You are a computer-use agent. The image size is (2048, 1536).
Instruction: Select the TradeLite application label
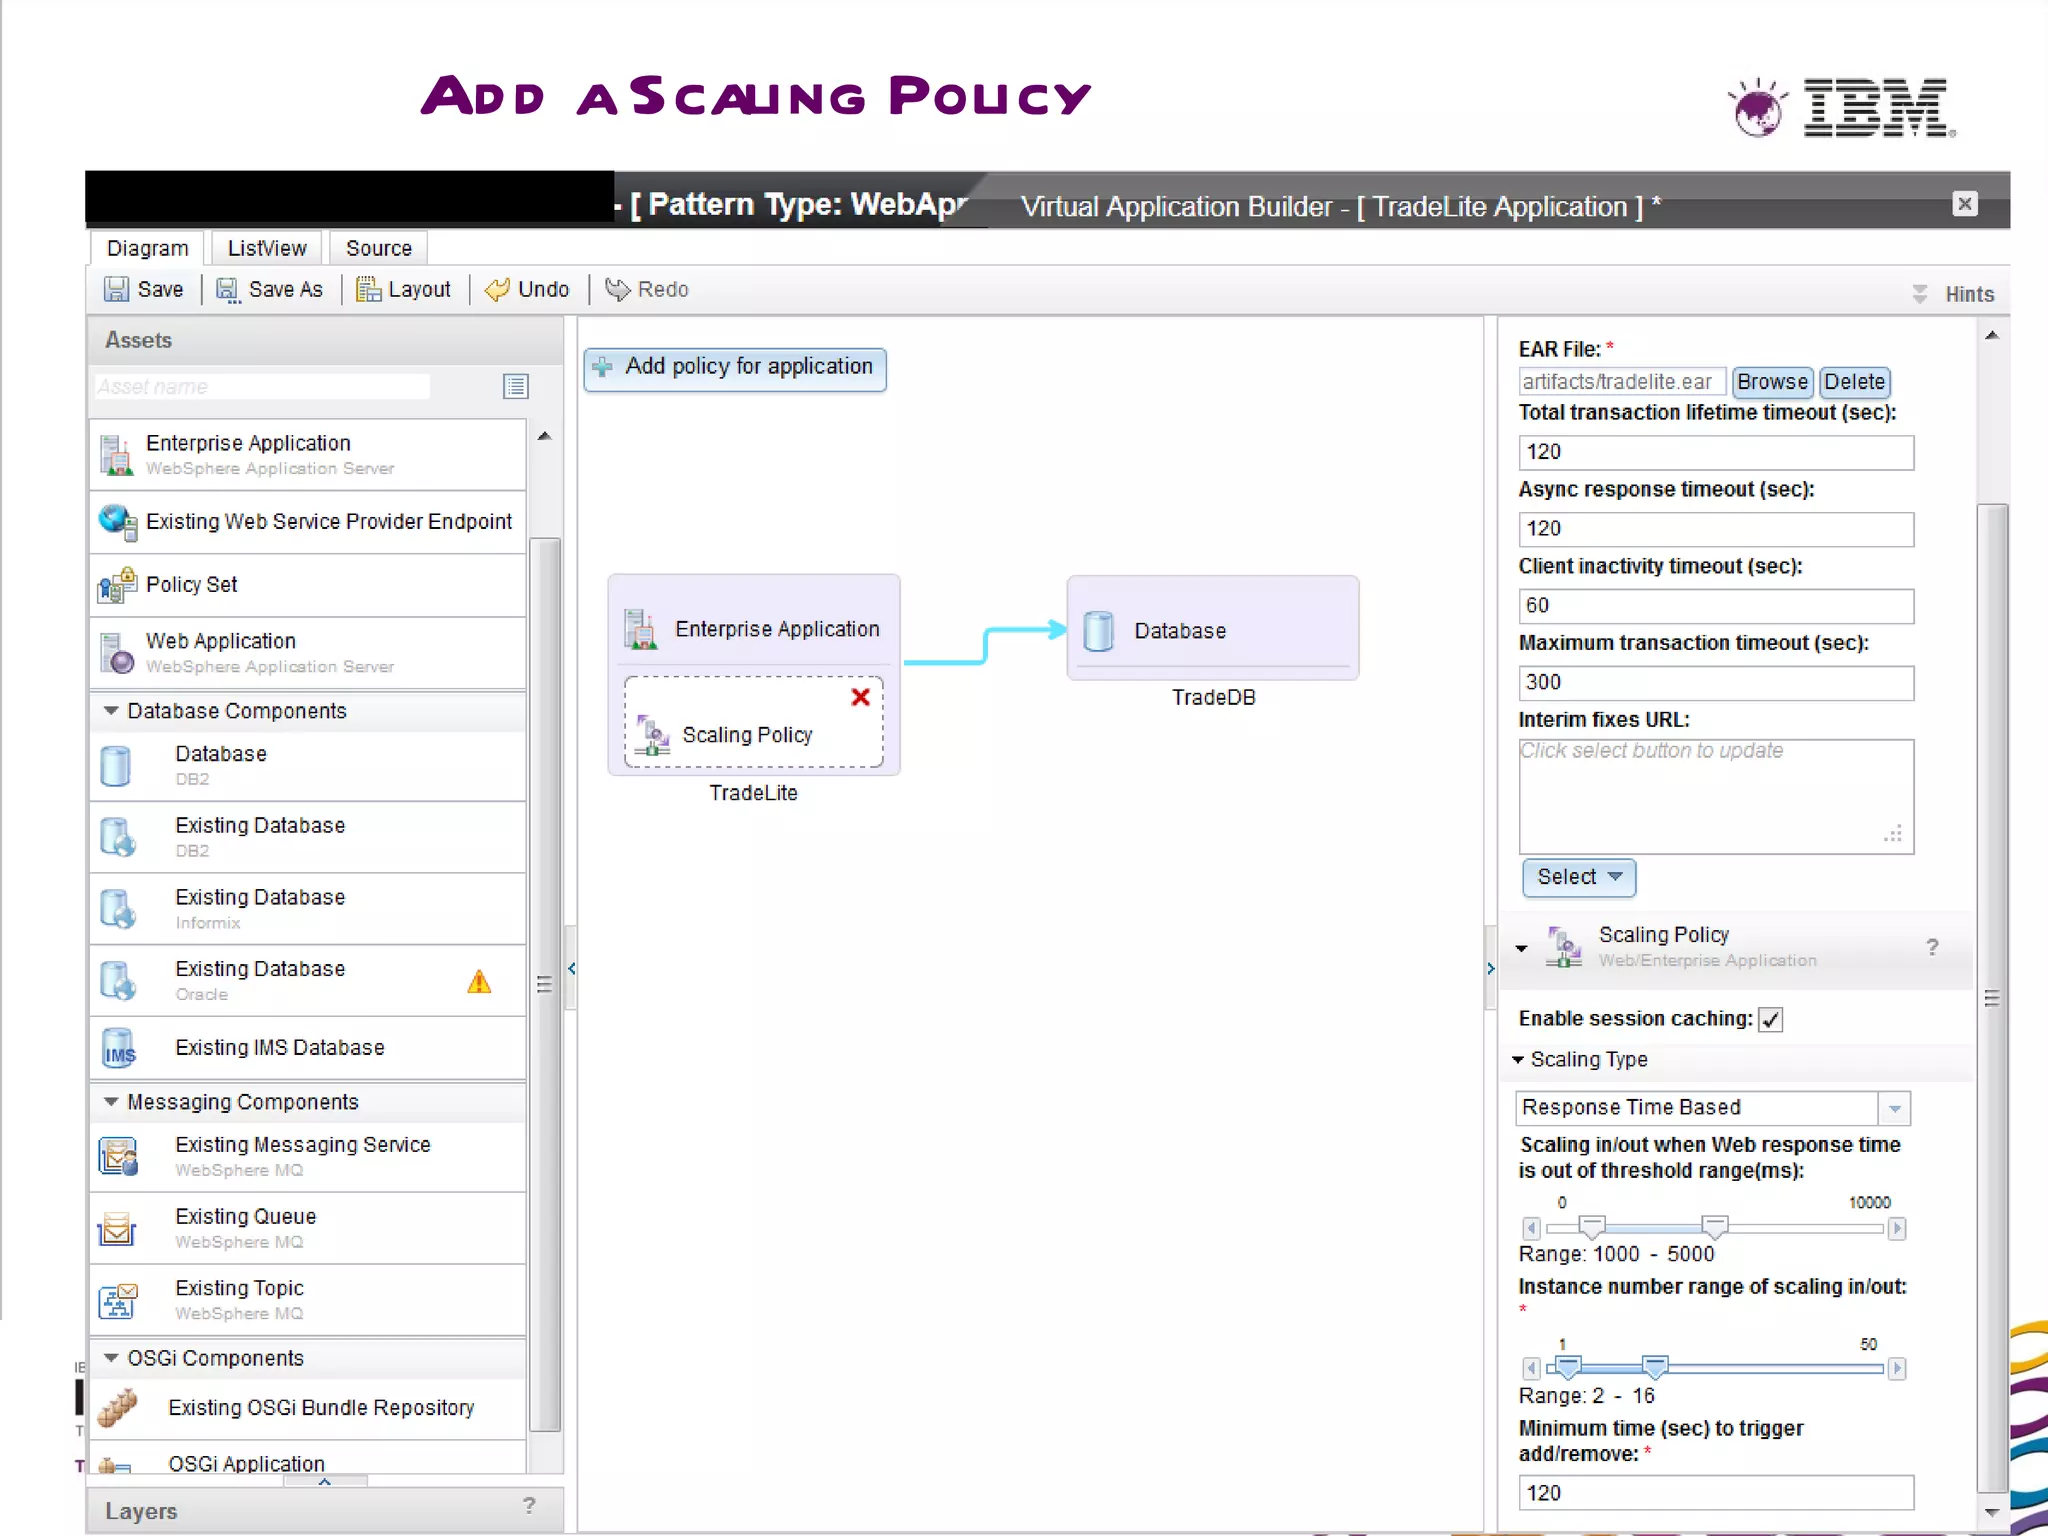[753, 793]
